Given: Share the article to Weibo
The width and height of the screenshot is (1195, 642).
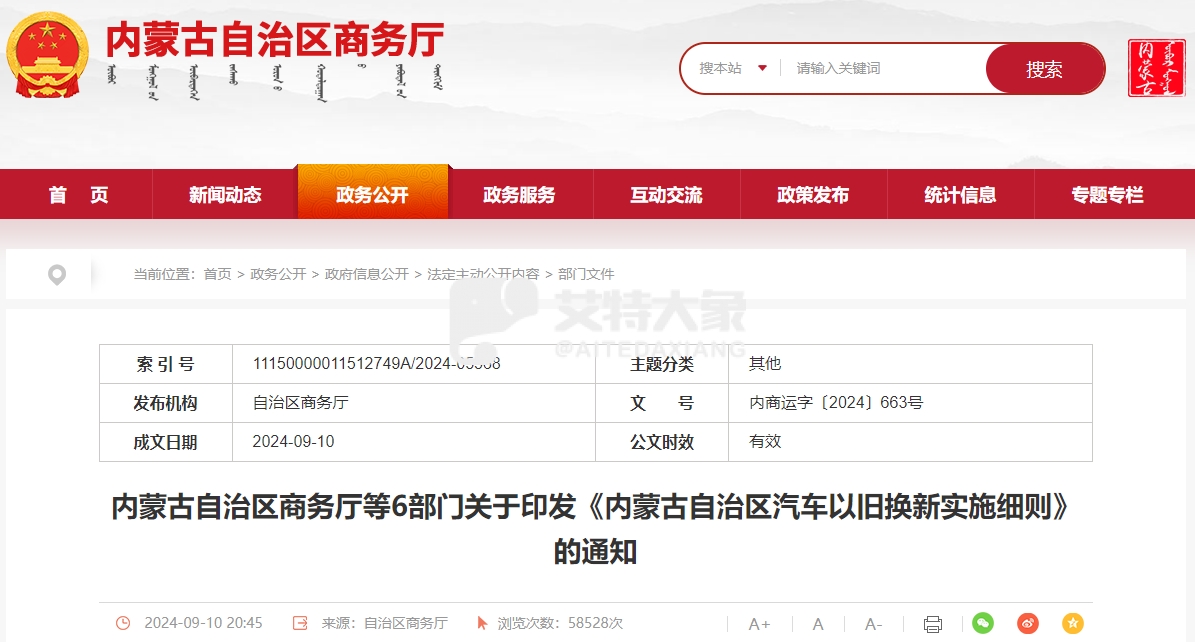Looking at the screenshot, I should [x=1028, y=623].
